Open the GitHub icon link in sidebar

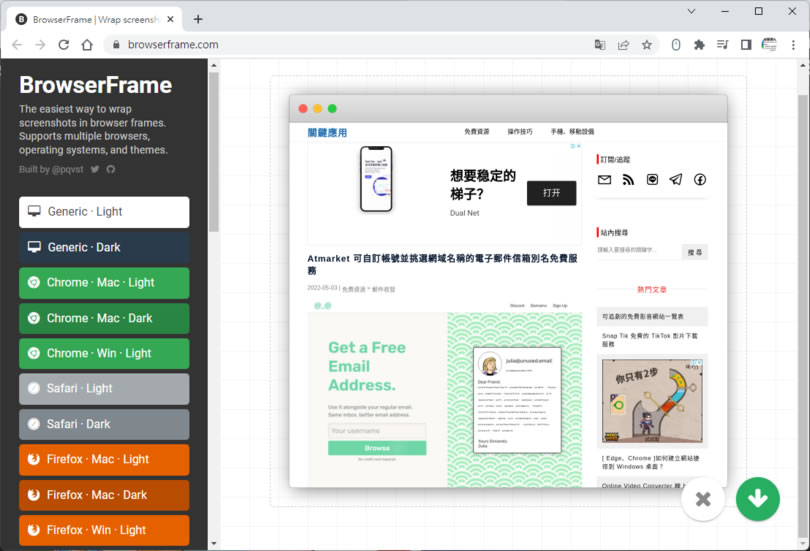click(111, 169)
